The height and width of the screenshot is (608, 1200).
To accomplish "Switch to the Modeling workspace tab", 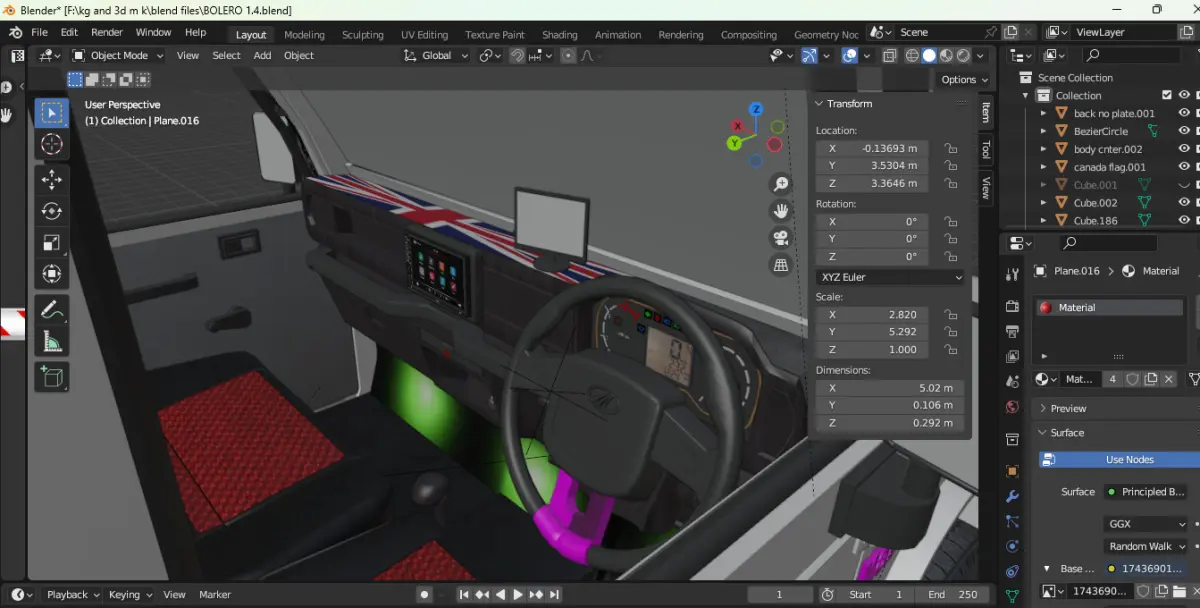I will [x=304, y=35].
